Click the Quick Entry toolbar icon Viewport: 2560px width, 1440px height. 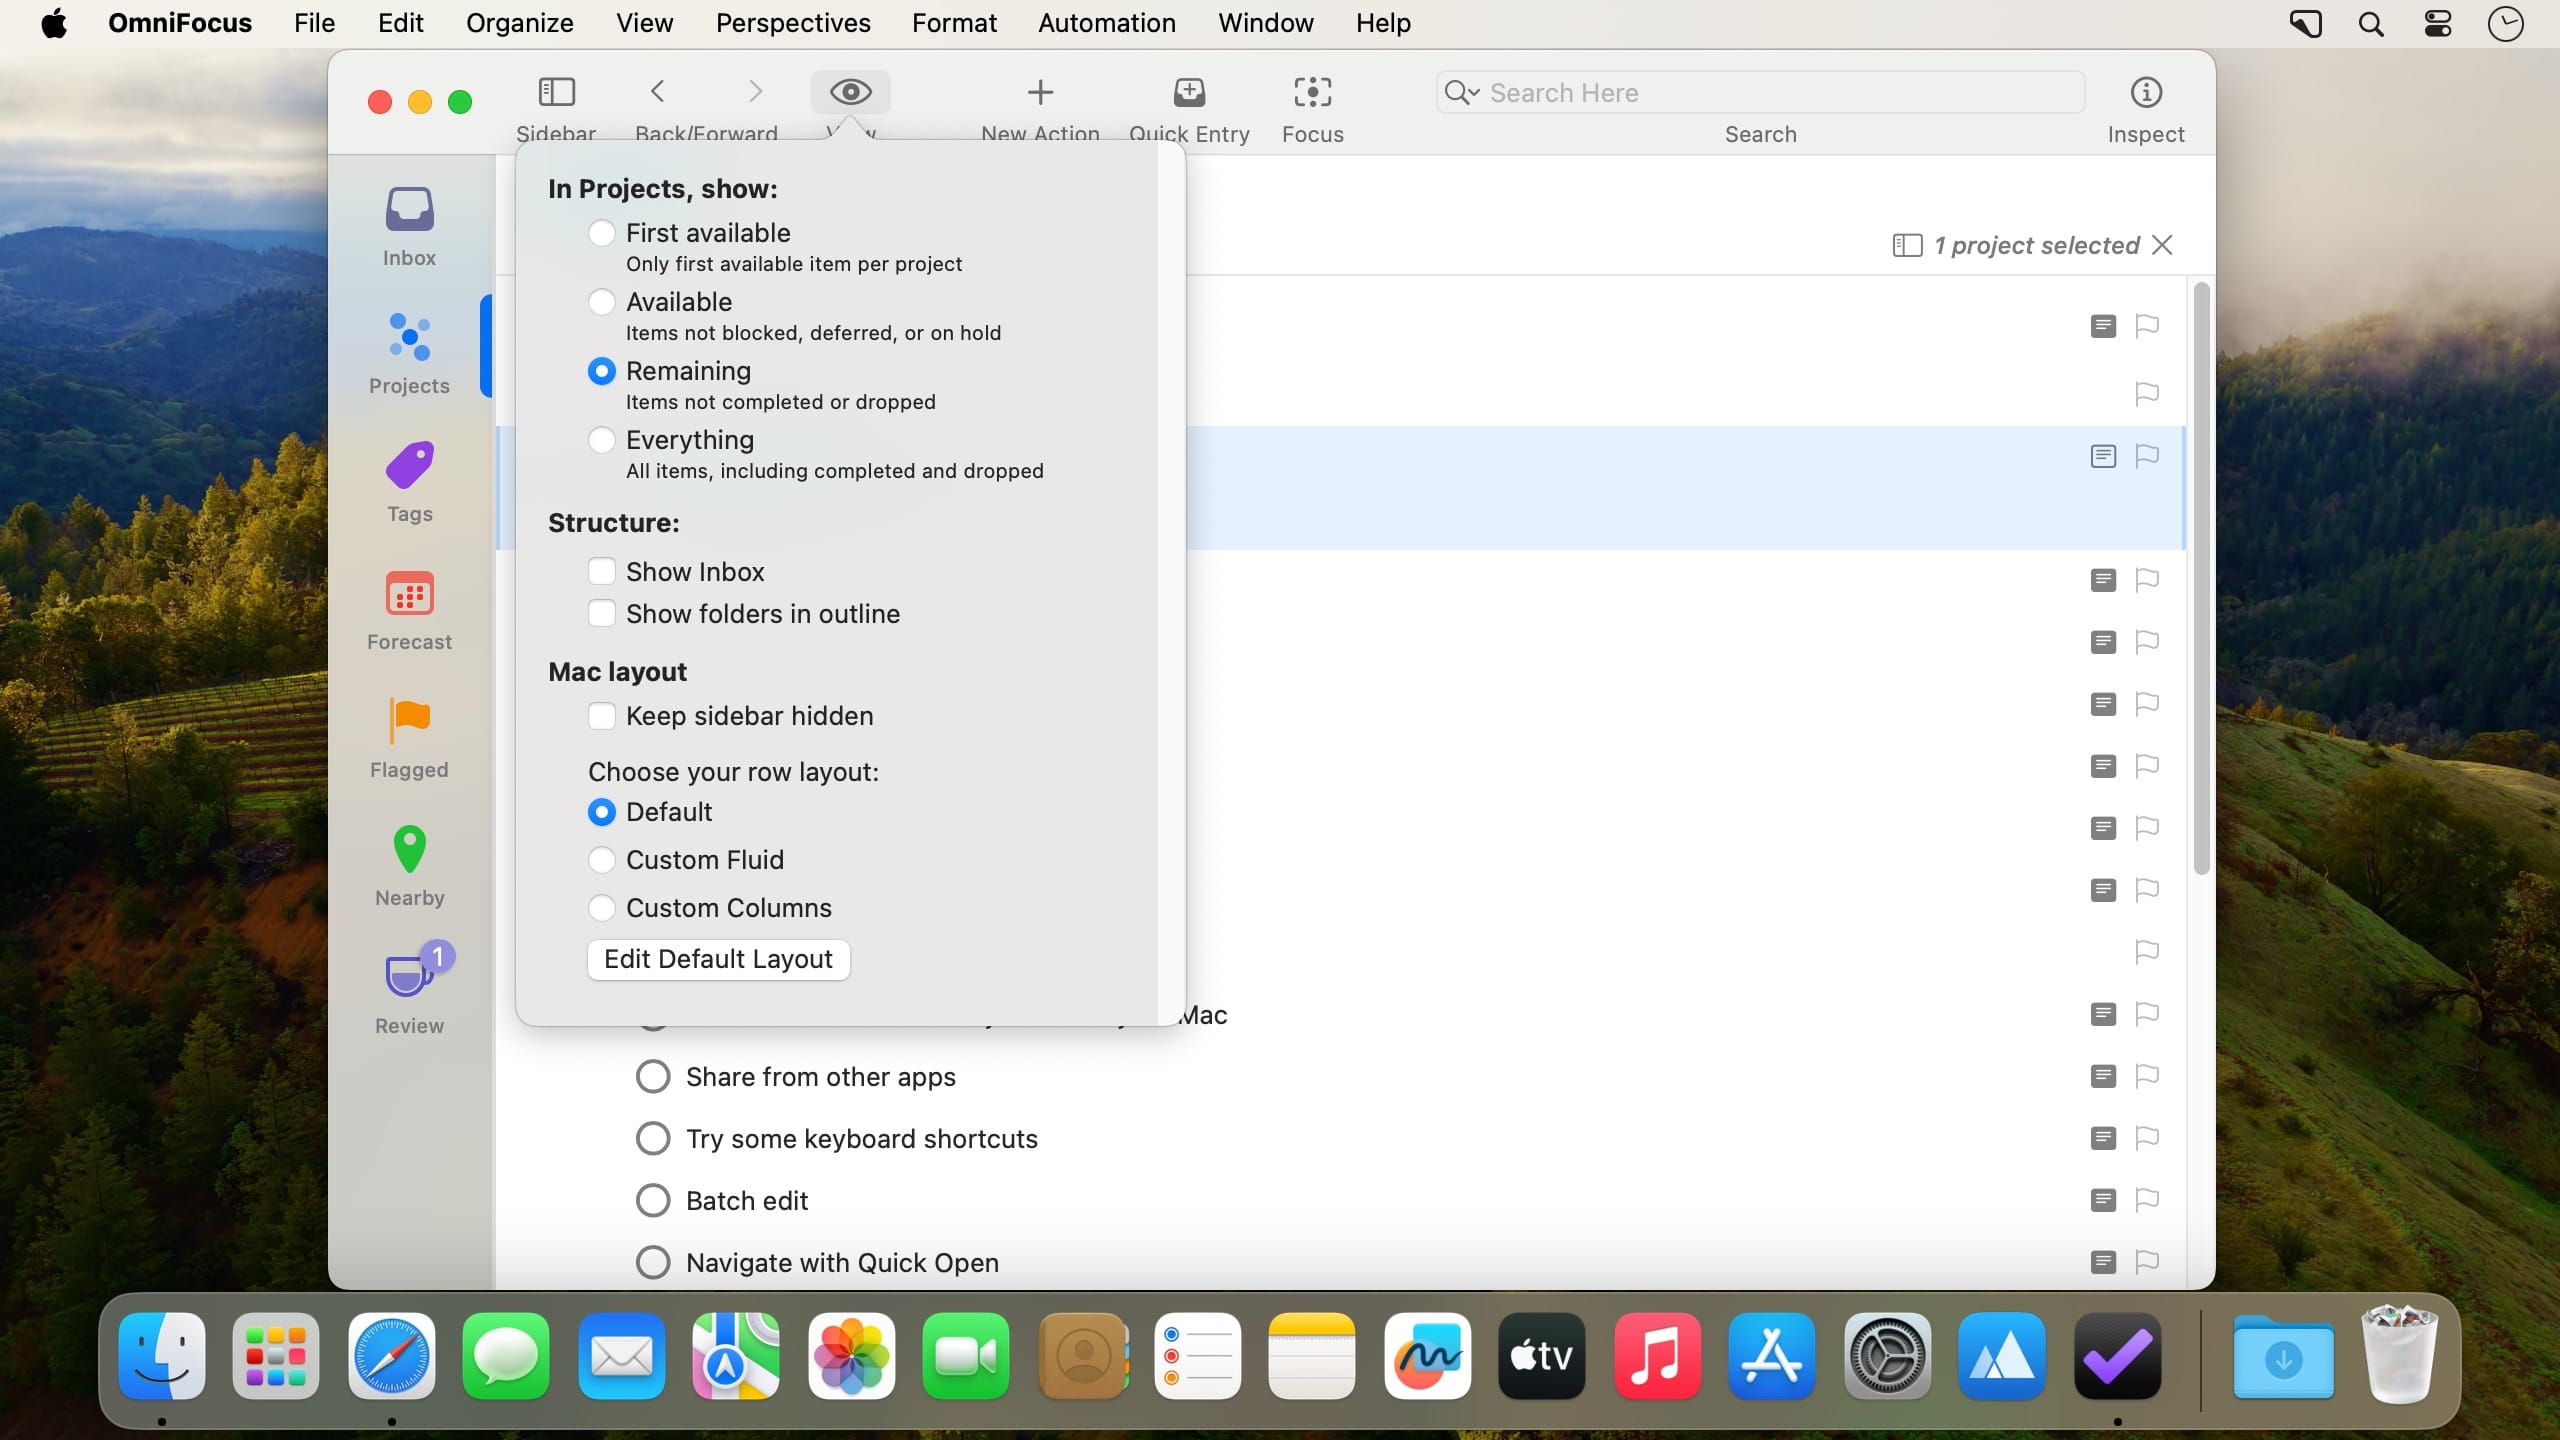(1189, 93)
